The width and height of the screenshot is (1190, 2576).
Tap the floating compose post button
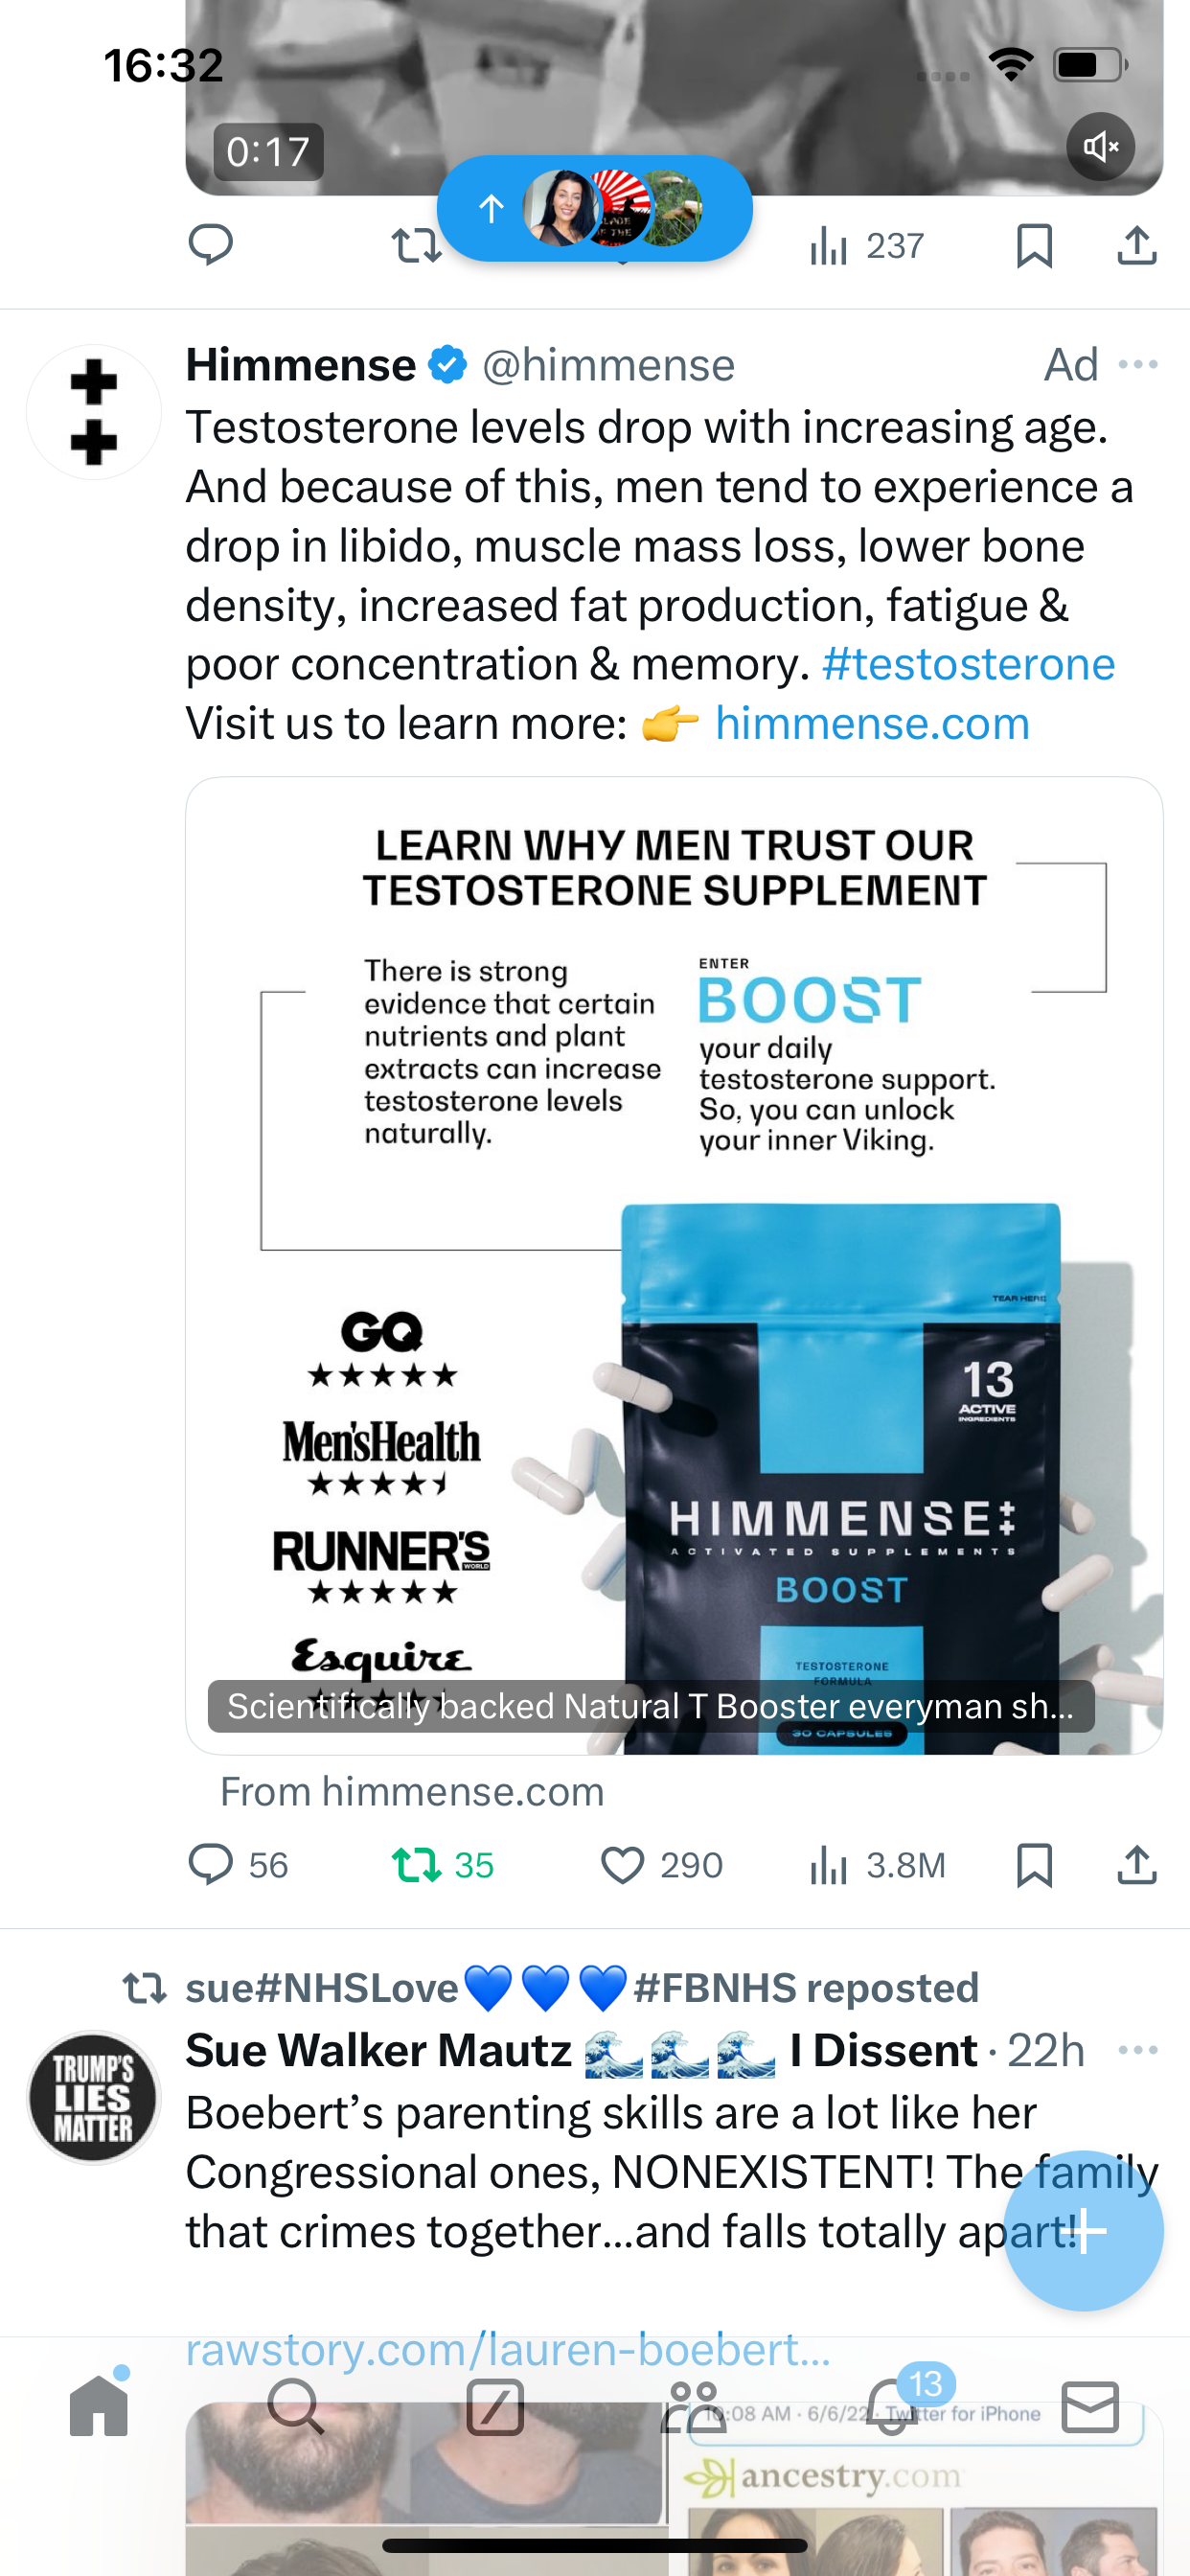[x=1084, y=2230]
